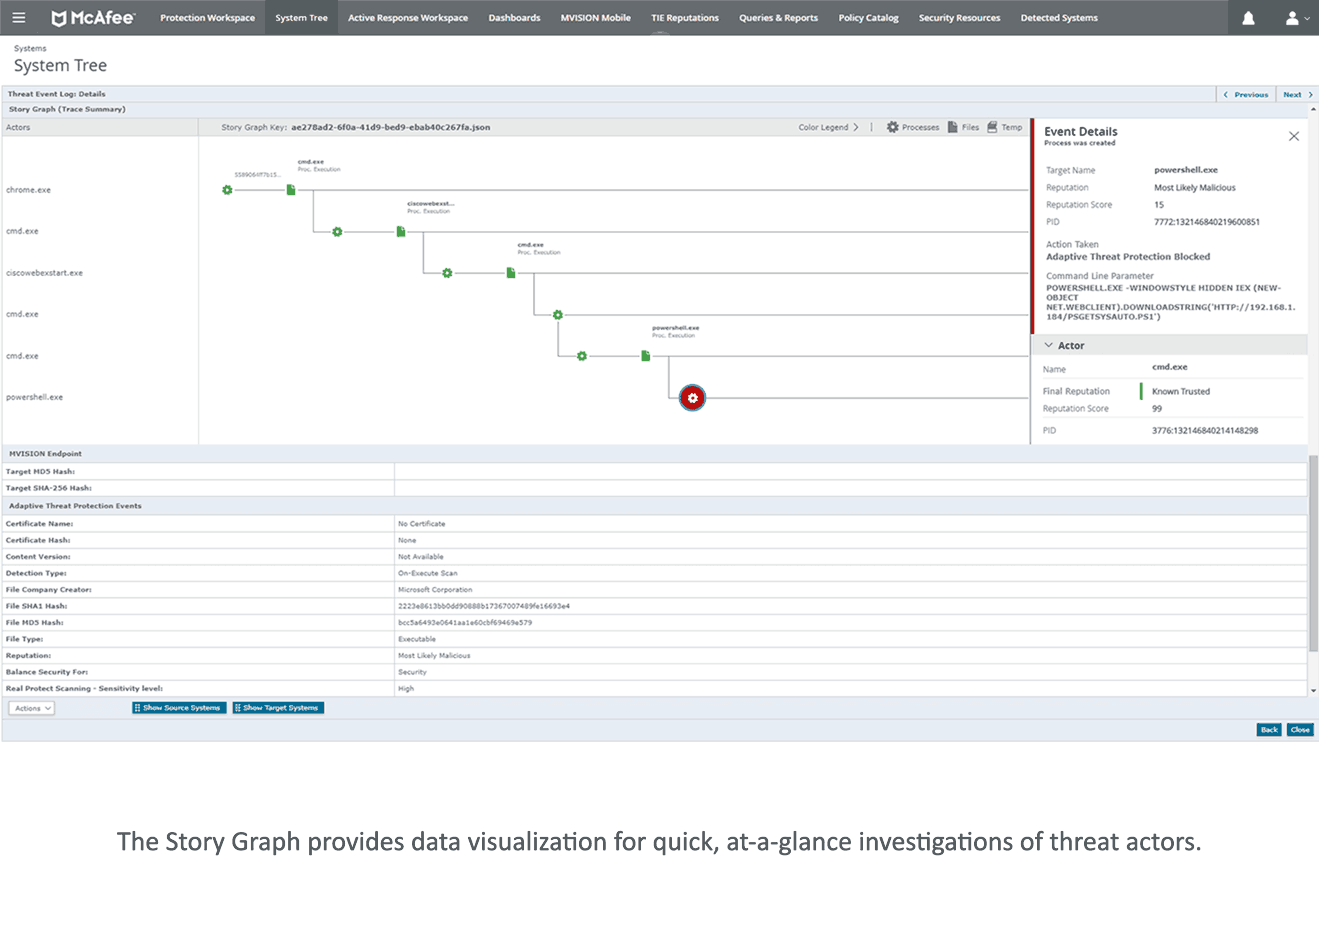Select ciscowebexstart.exe in Actors list
Image resolution: width=1319 pixels, height=952 pixels.
(44, 273)
